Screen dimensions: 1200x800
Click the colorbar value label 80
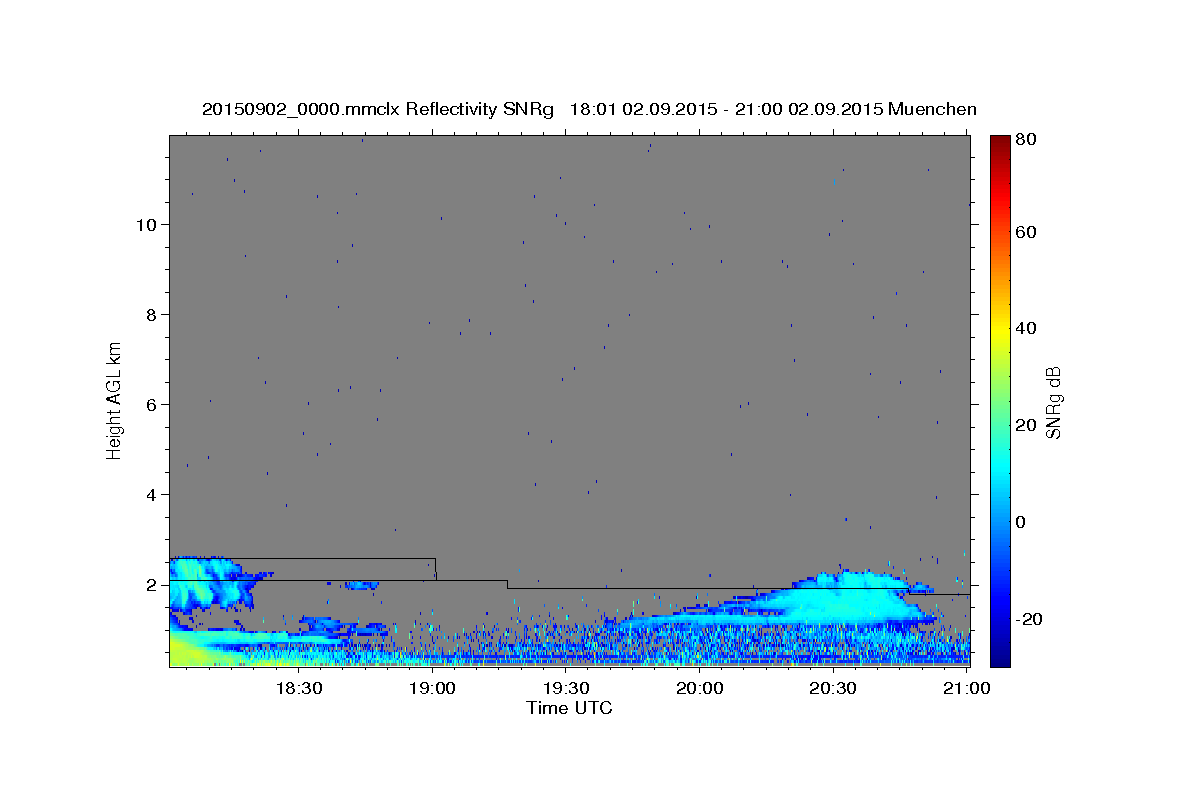[x=1026, y=140]
